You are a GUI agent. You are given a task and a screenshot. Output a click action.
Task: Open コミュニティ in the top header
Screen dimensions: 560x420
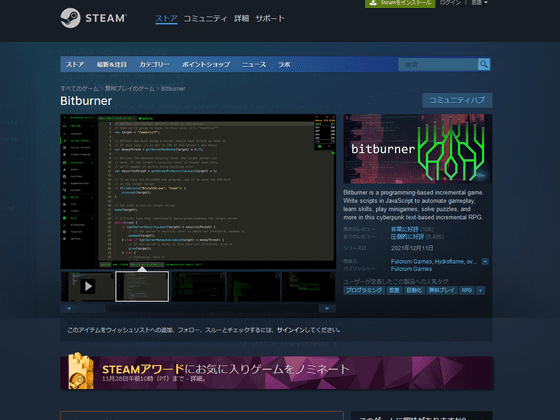(x=205, y=19)
